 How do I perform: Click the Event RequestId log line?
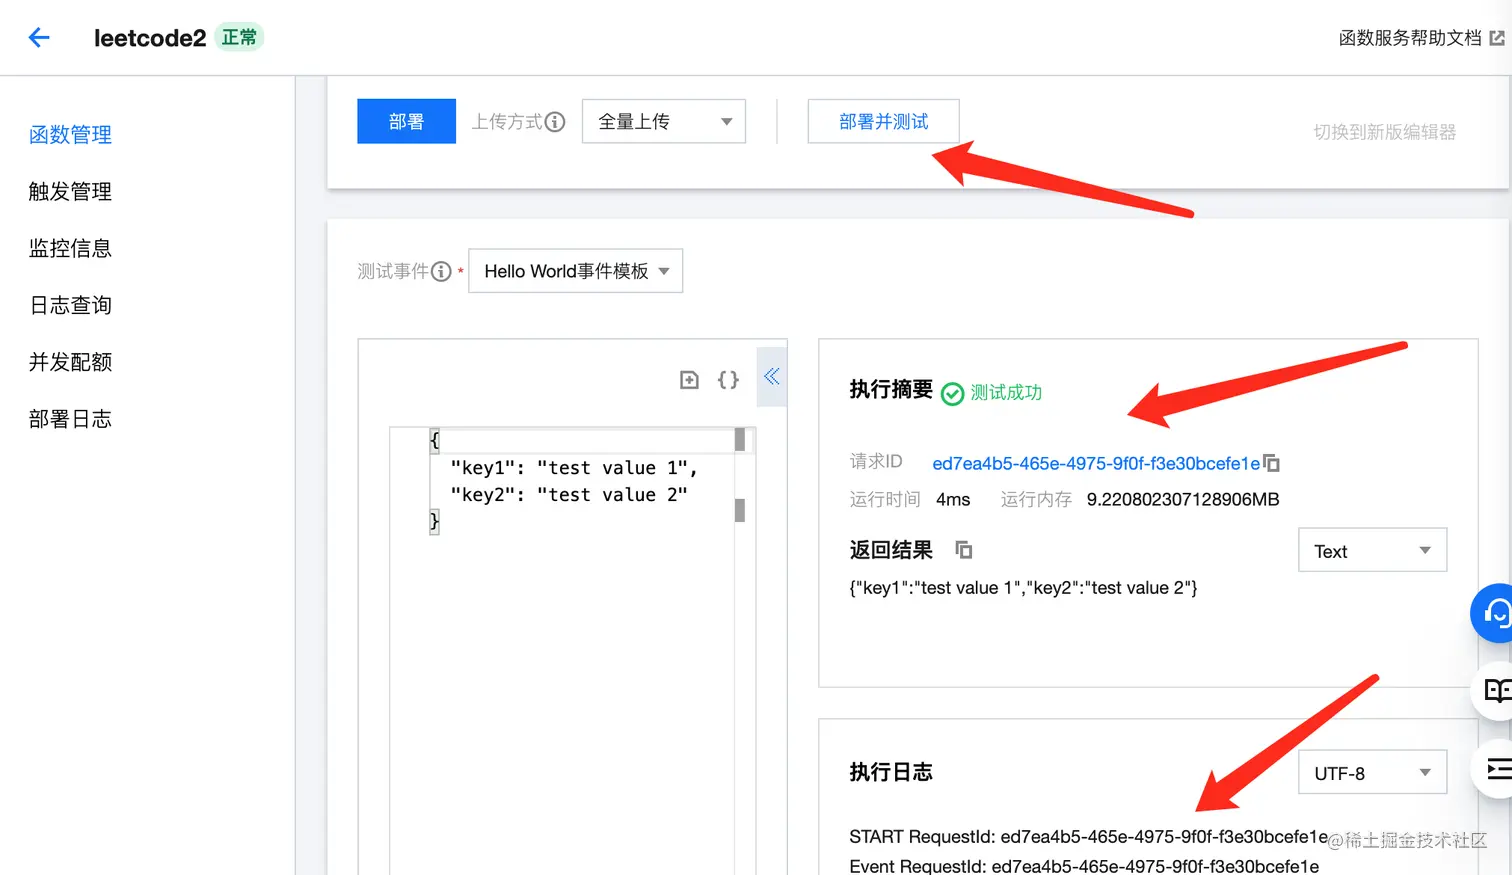1084,866
